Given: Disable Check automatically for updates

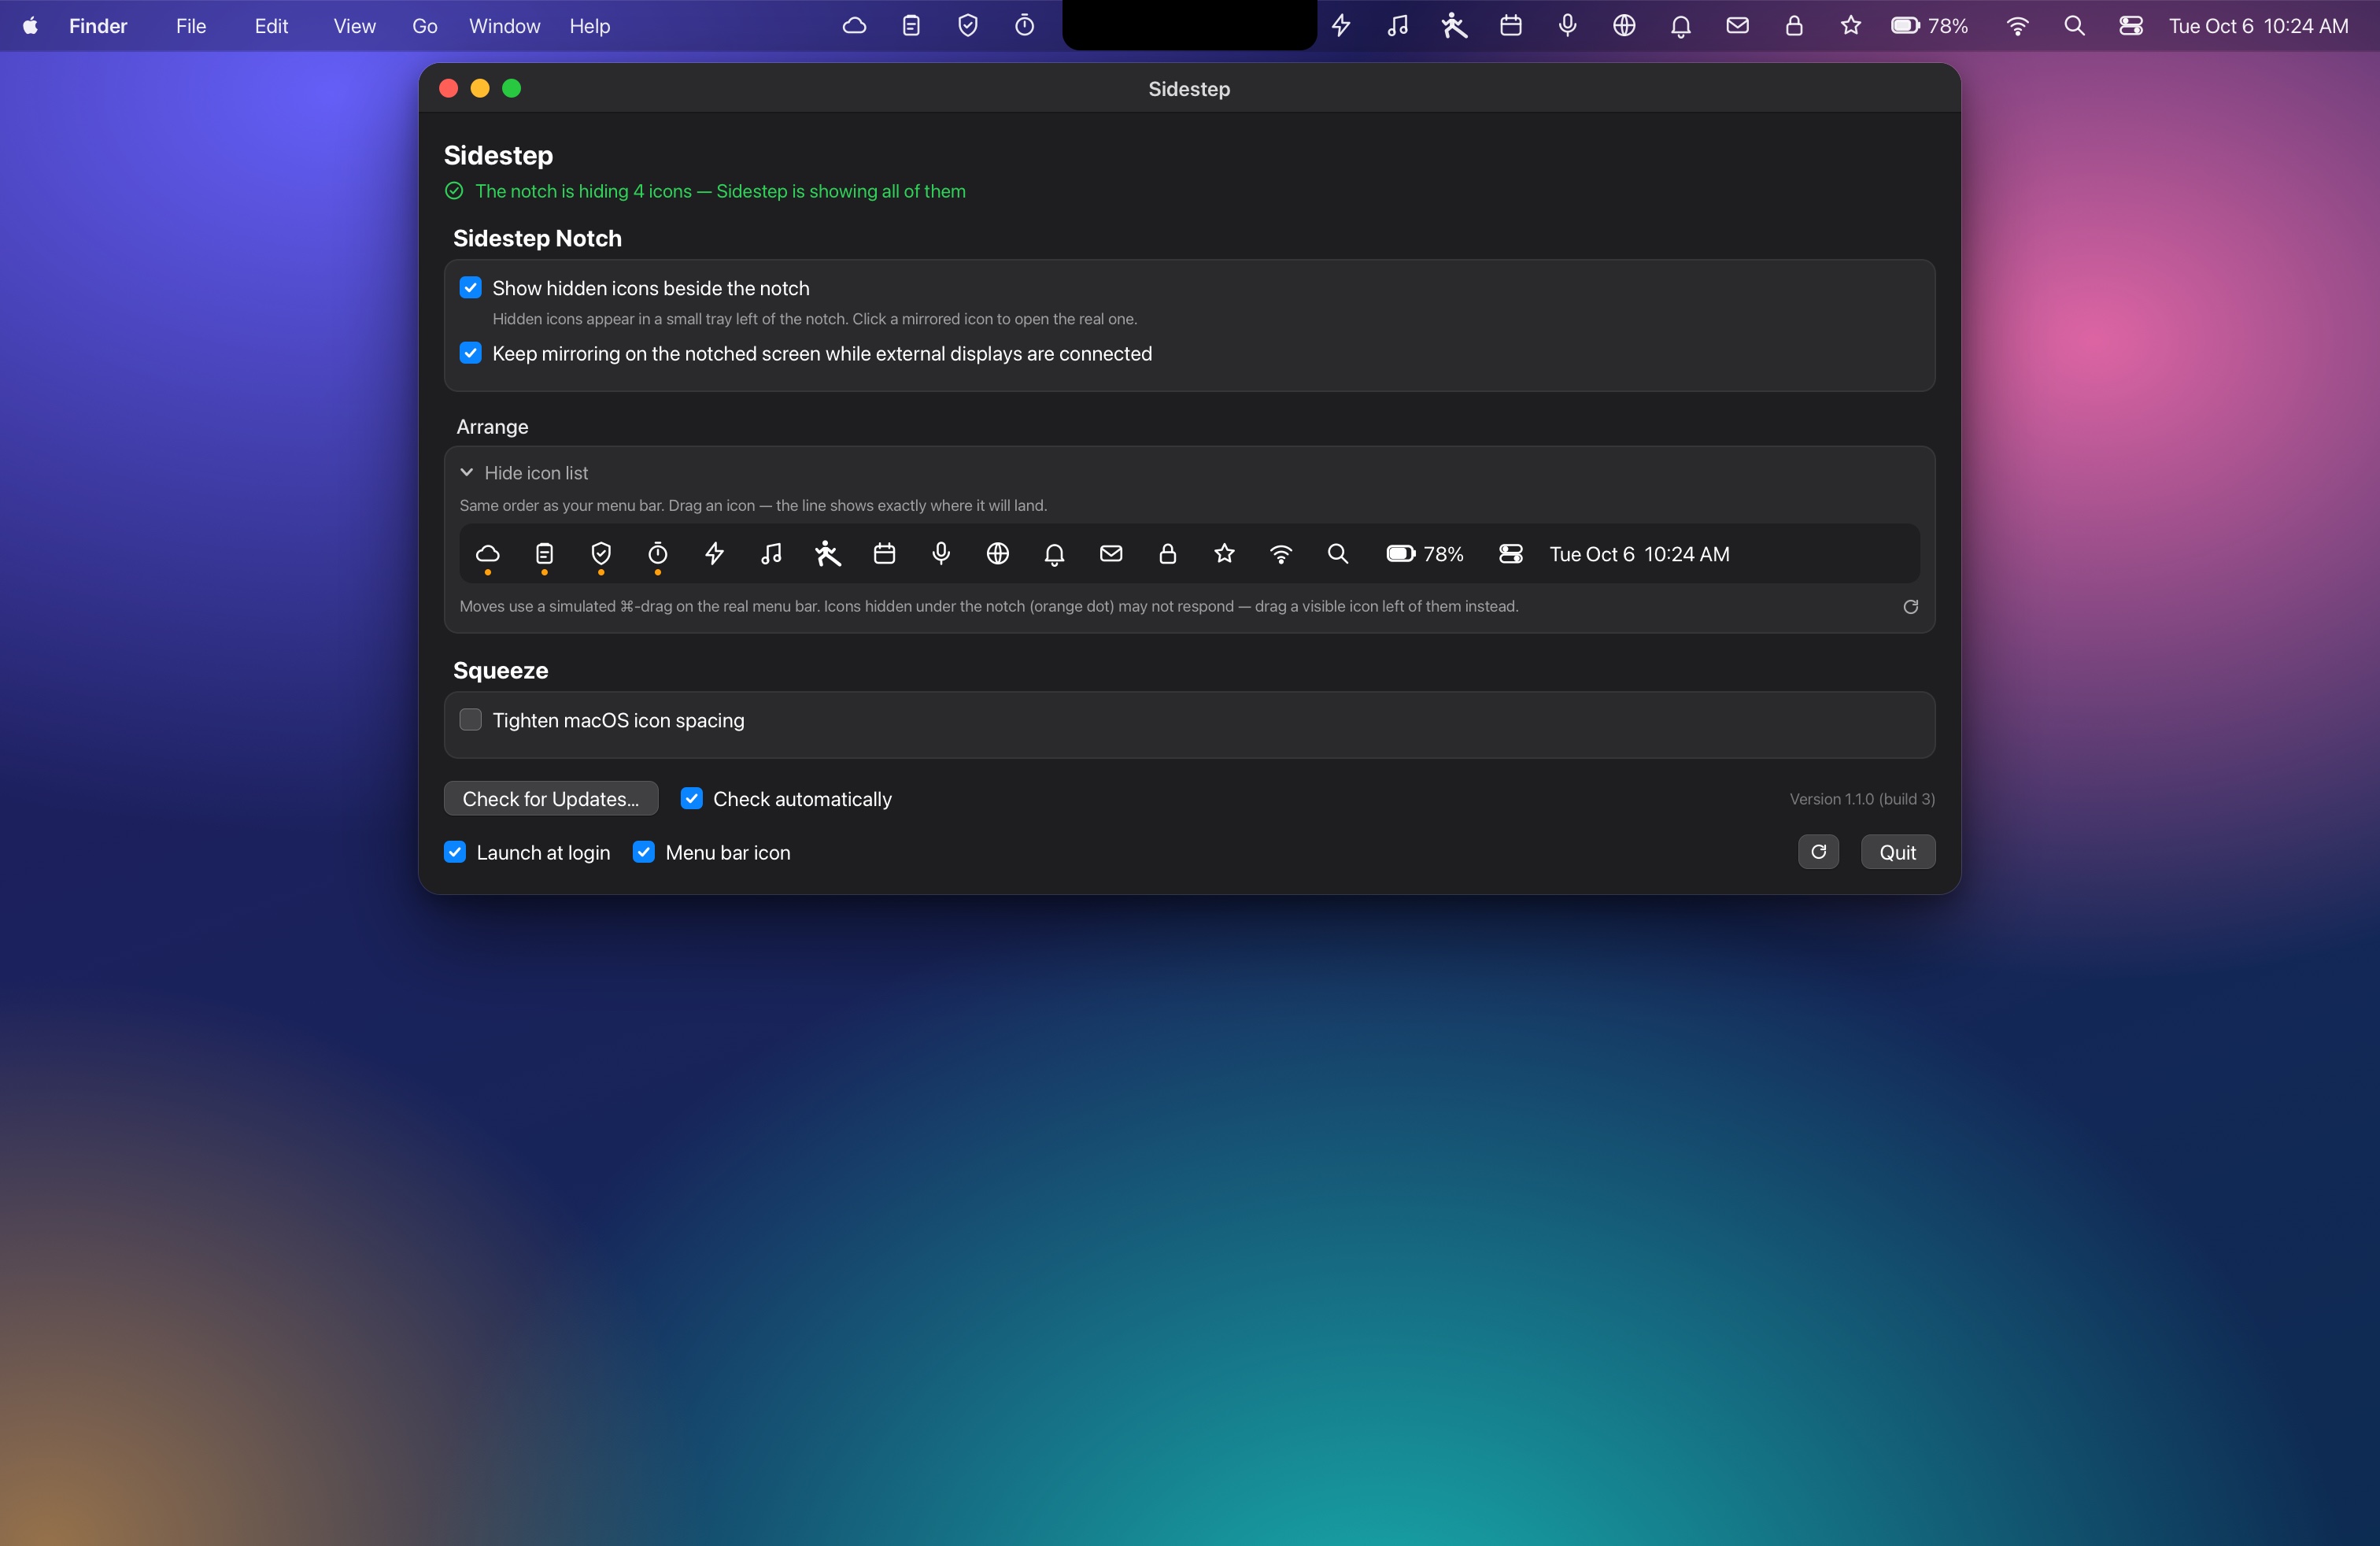Looking at the screenshot, I should pos(691,798).
